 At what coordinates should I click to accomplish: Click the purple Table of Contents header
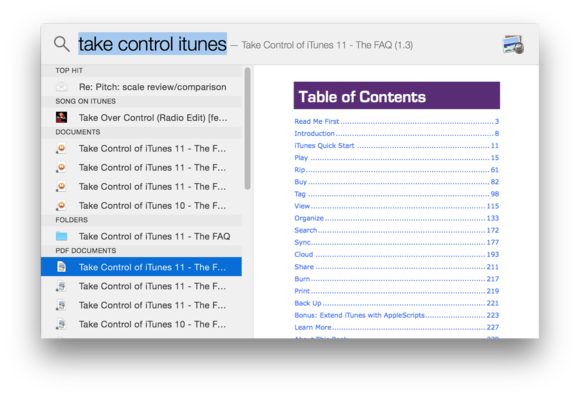pyautogui.click(x=397, y=95)
